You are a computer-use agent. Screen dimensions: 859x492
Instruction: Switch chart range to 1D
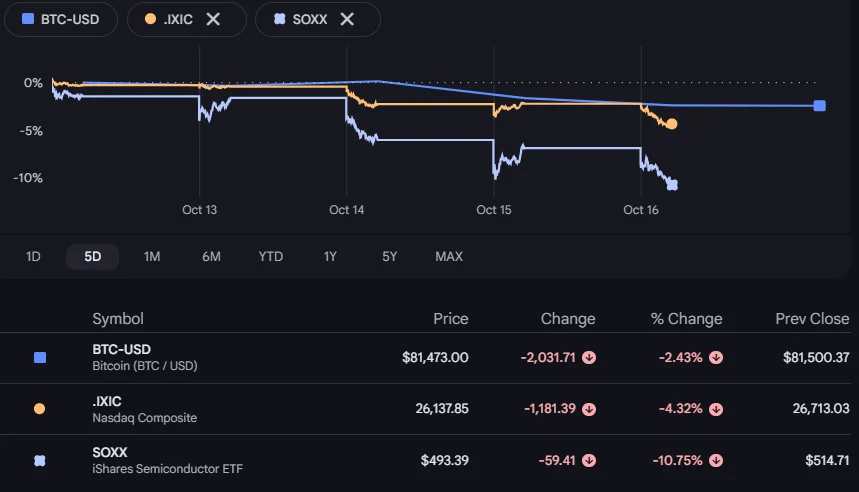pyautogui.click(x=33, y=256)
